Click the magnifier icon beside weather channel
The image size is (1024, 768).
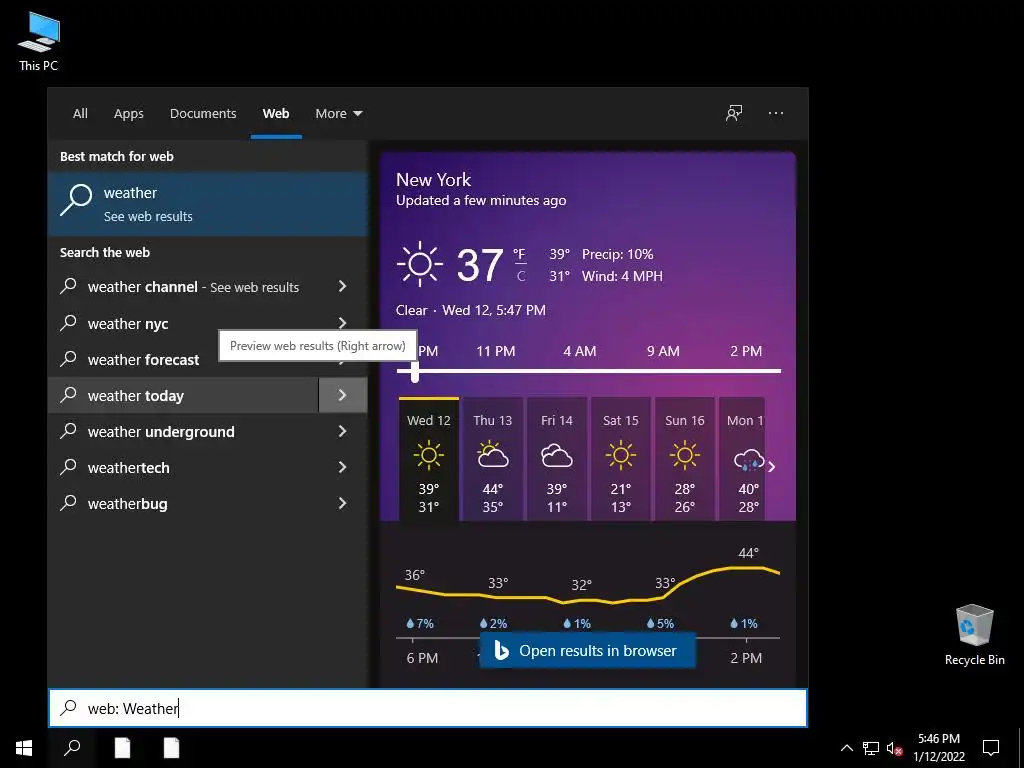click(x=69, y=286)
